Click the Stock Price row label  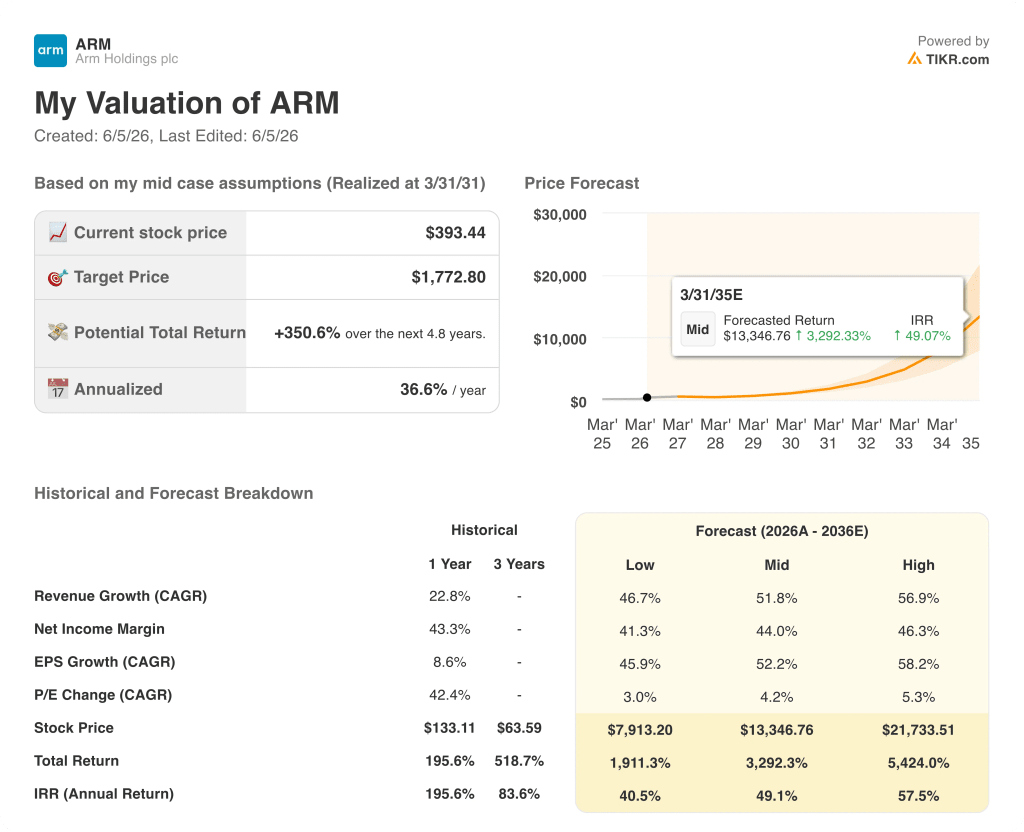point(74,728)
